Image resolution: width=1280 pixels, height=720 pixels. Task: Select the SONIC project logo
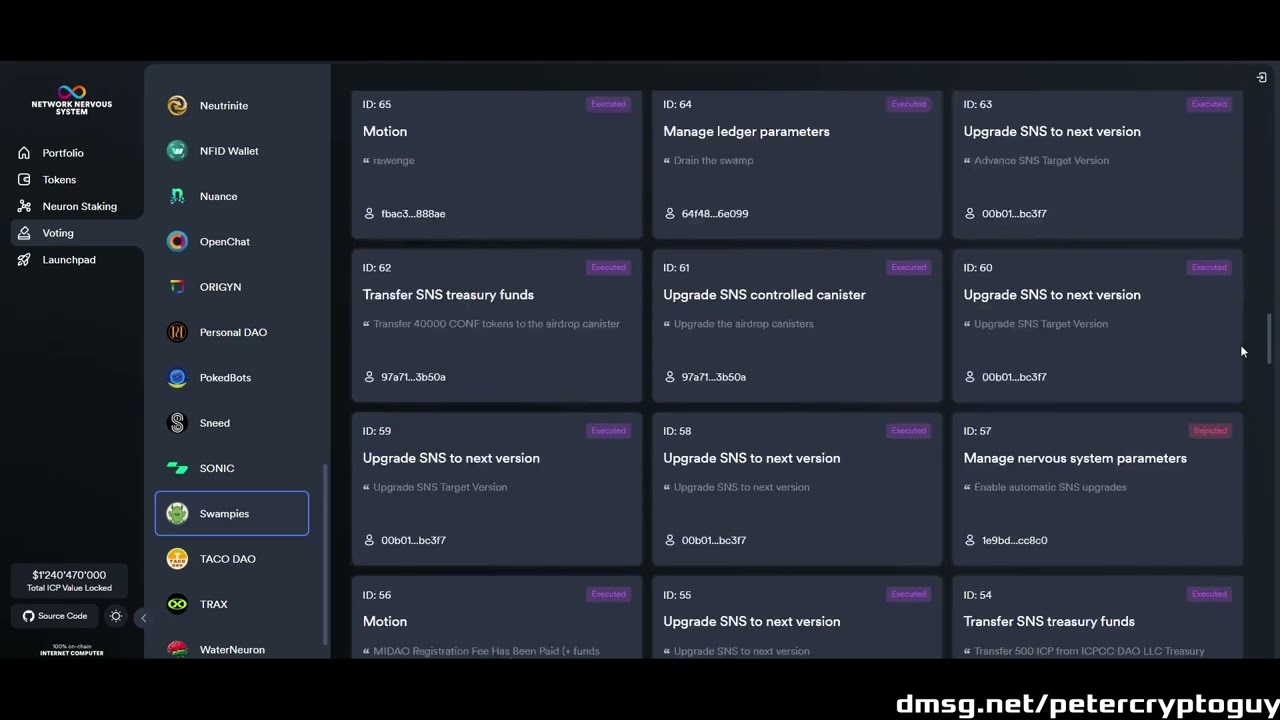click(177, 468)
